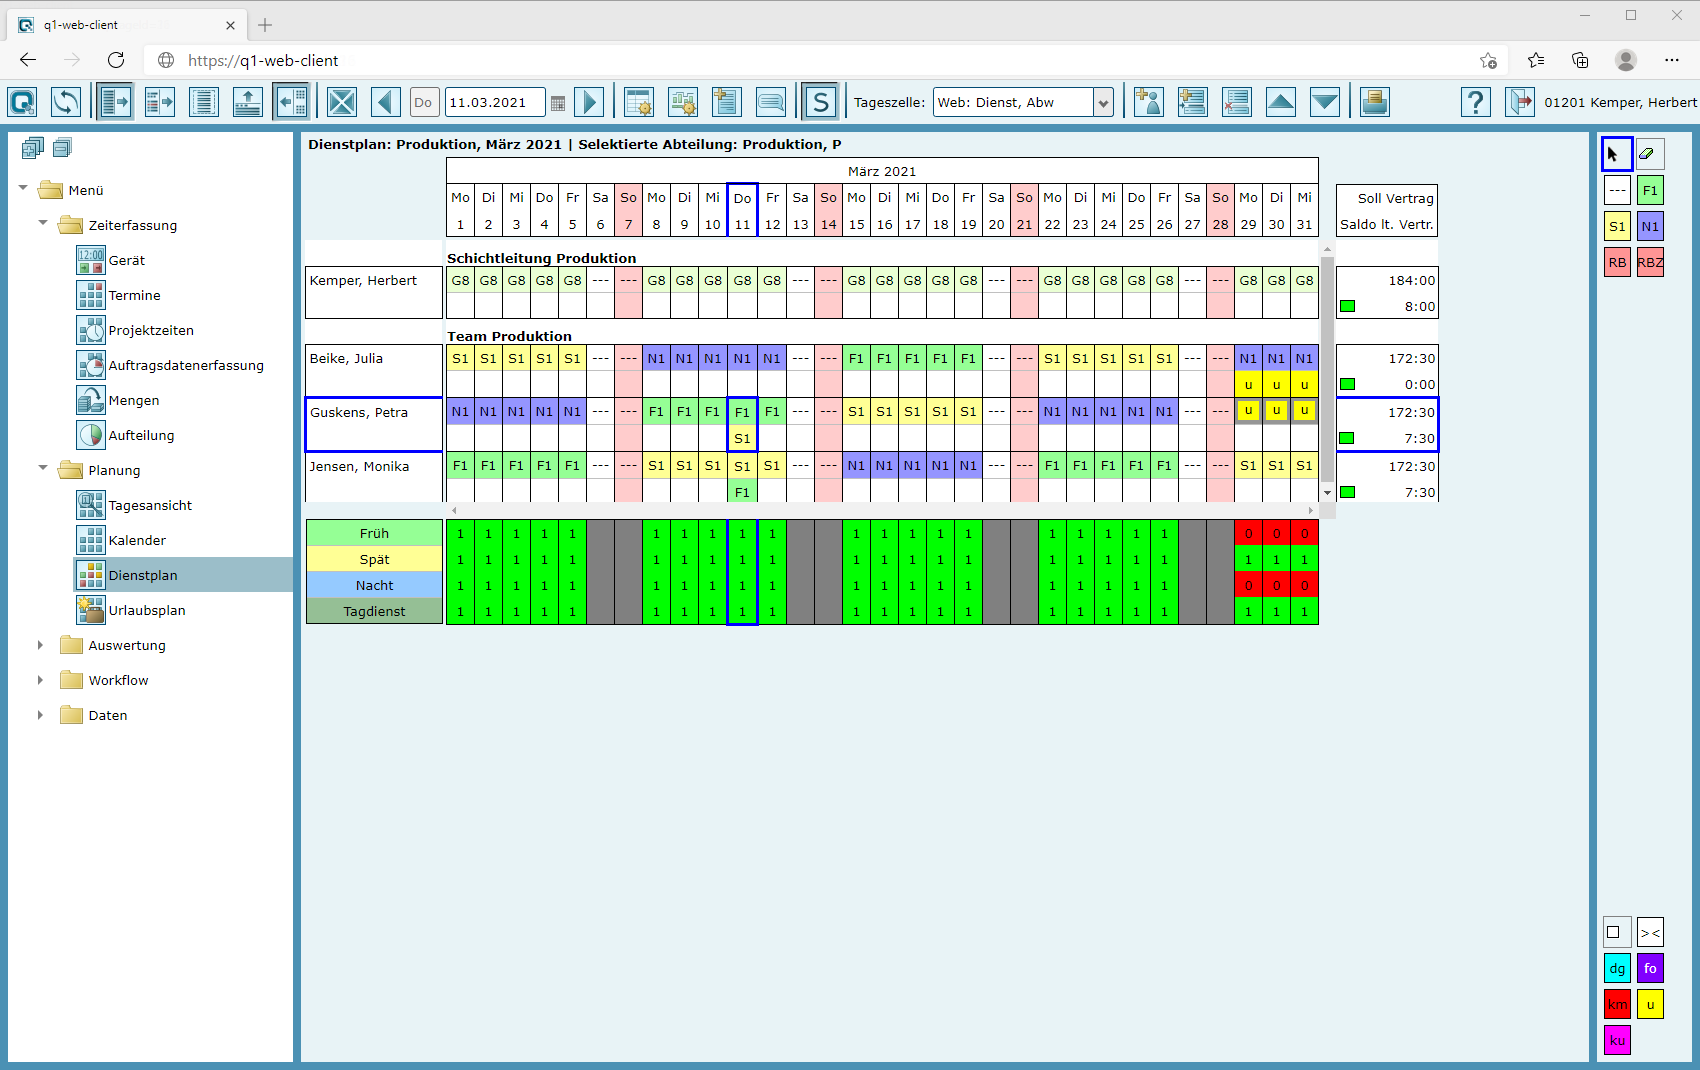Open help via question mark icon

(1475, 102)
